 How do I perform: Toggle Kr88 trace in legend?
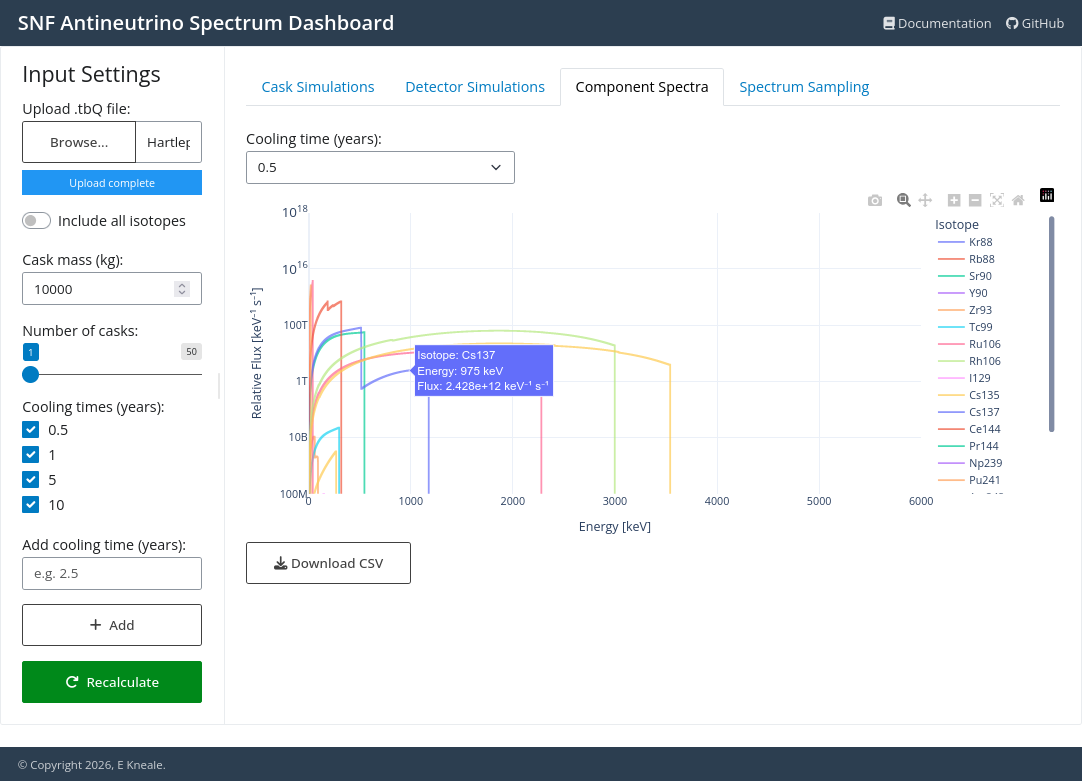[965, 242]
